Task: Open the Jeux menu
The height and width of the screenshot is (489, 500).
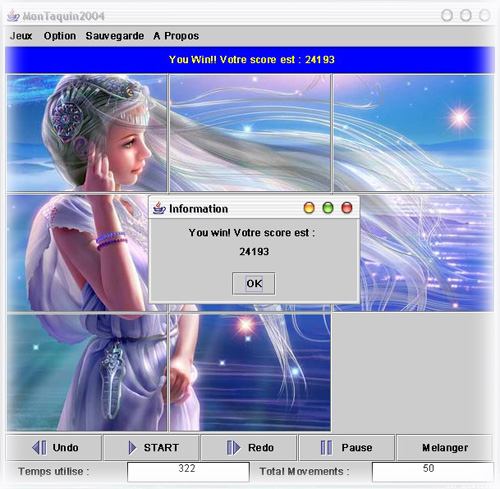Action: pos(21,36)
